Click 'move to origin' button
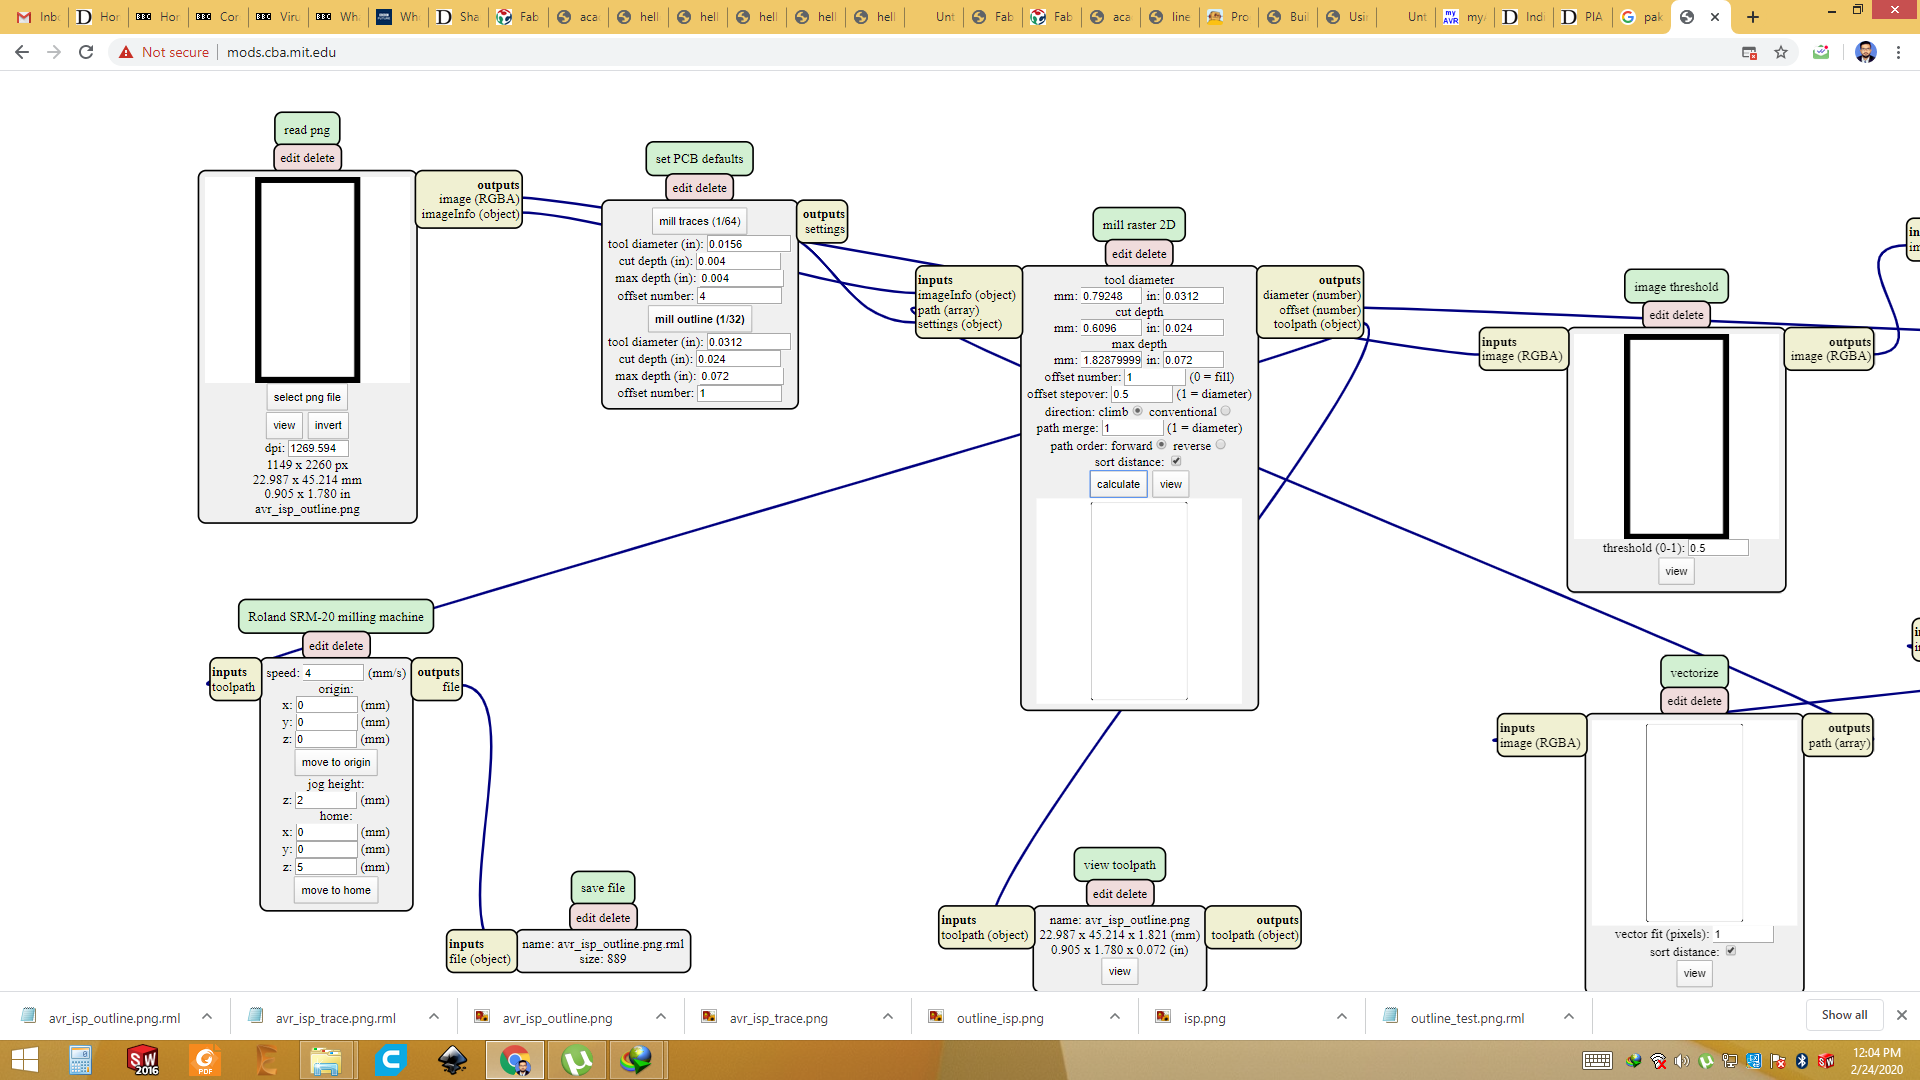This screenshot has height=1080, width=1920. tap(335, 762)
